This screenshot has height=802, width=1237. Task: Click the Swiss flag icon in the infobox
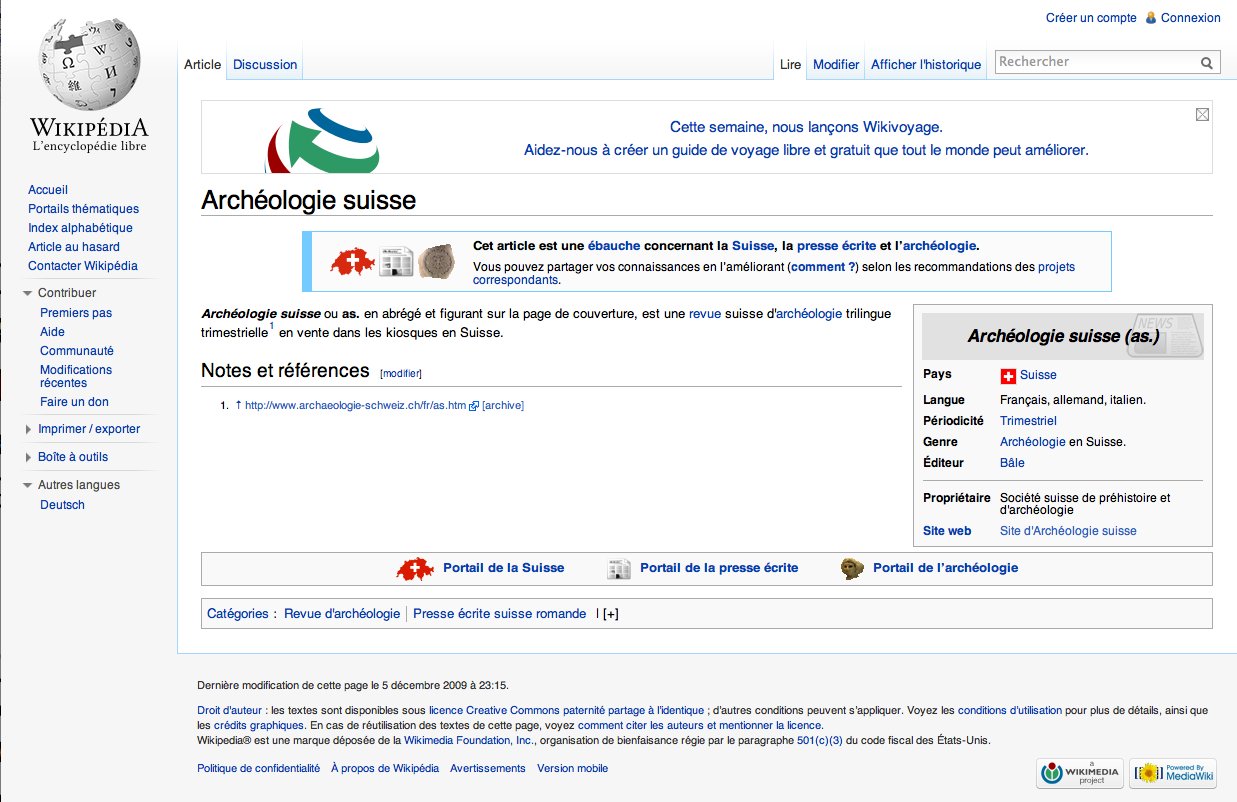click(1008, 376)
